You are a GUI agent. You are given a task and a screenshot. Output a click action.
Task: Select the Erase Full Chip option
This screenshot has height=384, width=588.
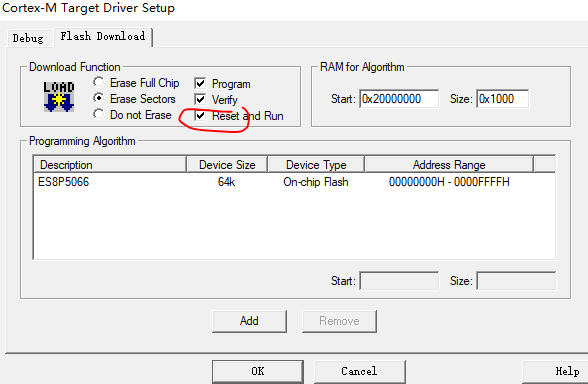click(x=99, y=82)
